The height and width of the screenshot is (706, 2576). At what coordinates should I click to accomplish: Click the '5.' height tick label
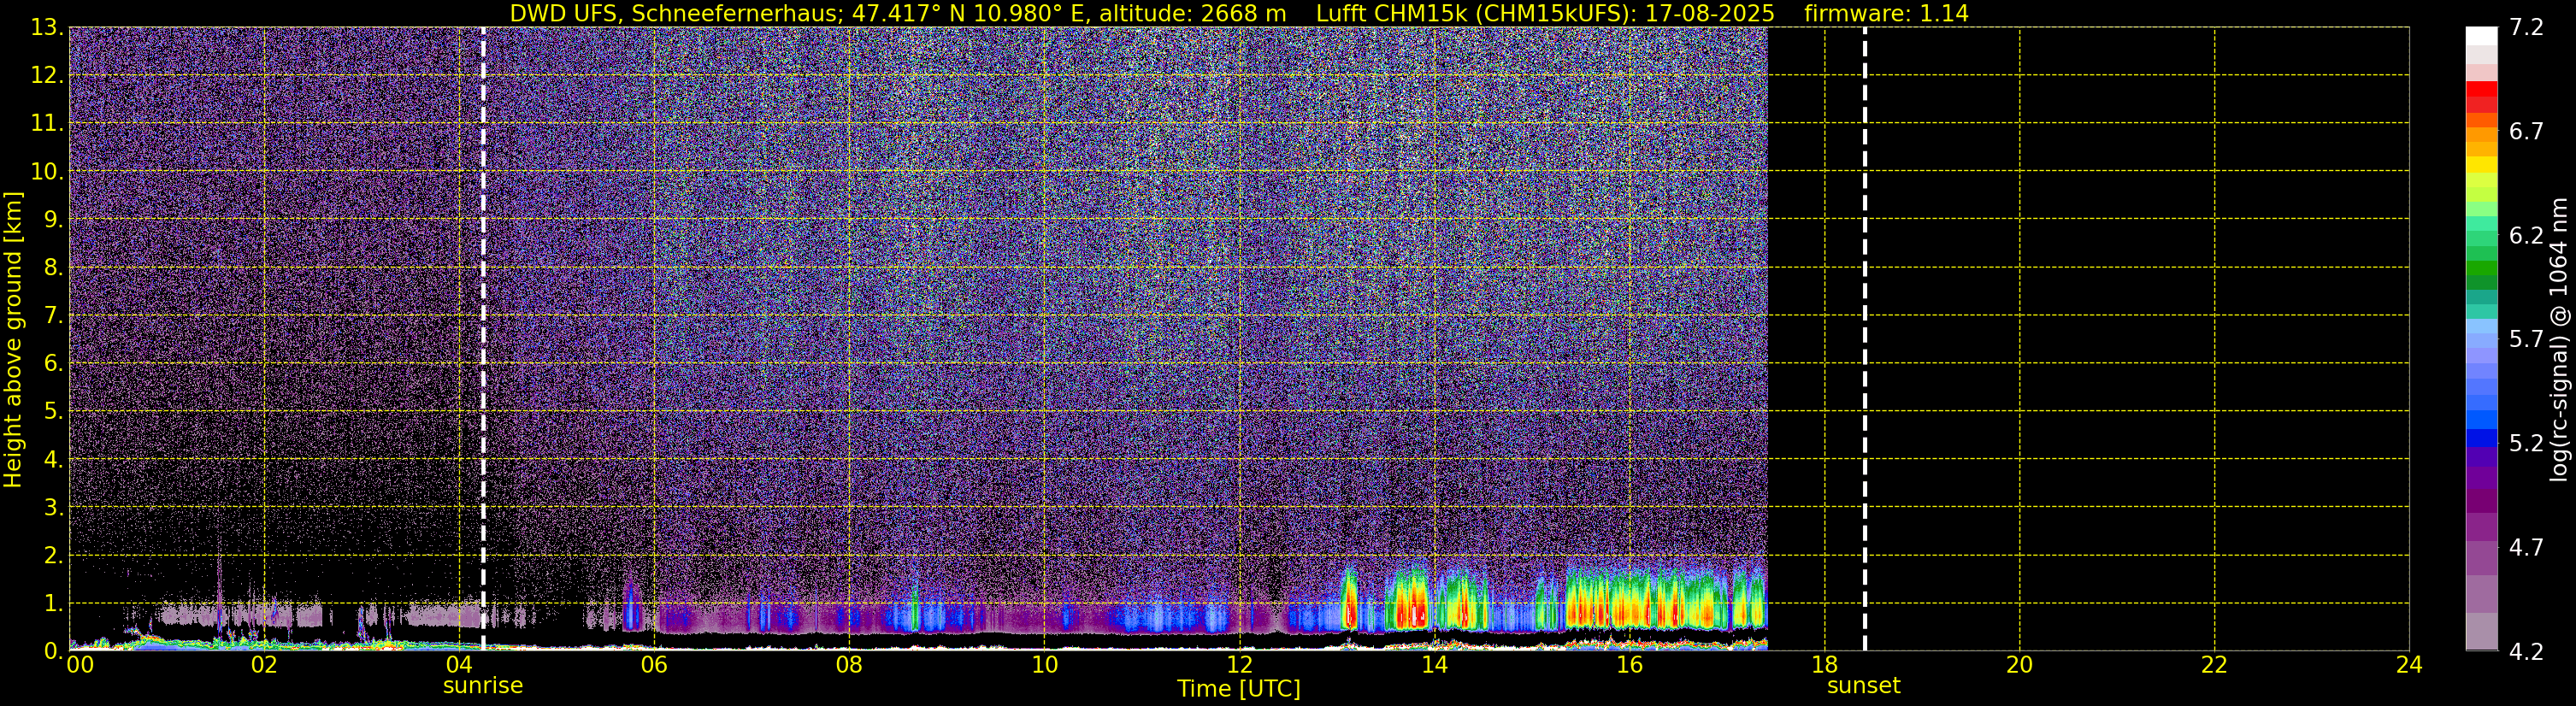(x=52, y=412)
